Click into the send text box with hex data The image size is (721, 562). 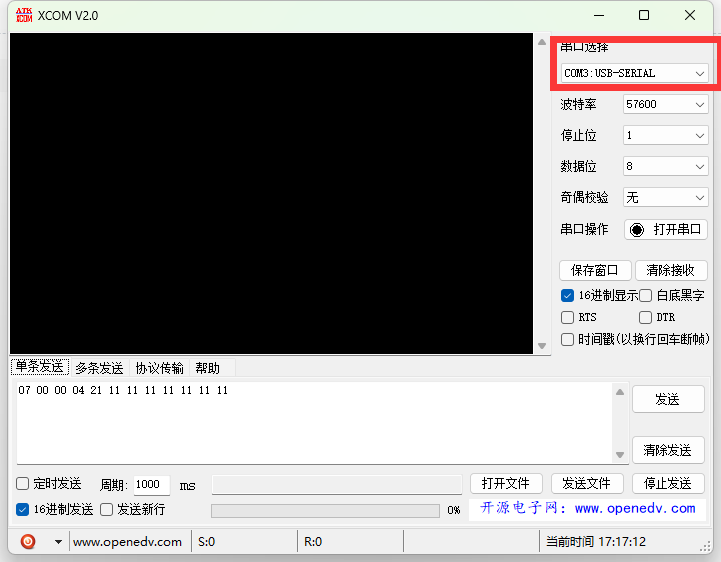coord(315,422)
